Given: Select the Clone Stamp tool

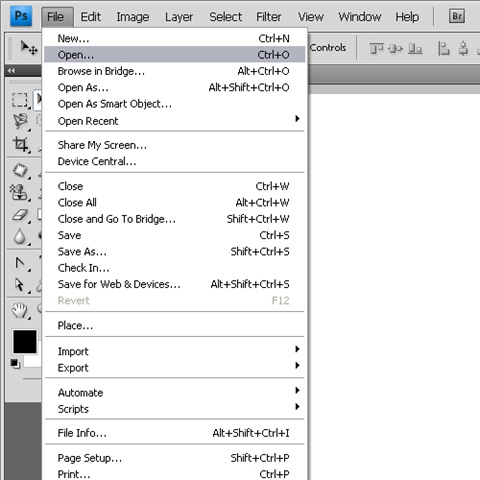Looking at the screenshot, I should [19, 192].
